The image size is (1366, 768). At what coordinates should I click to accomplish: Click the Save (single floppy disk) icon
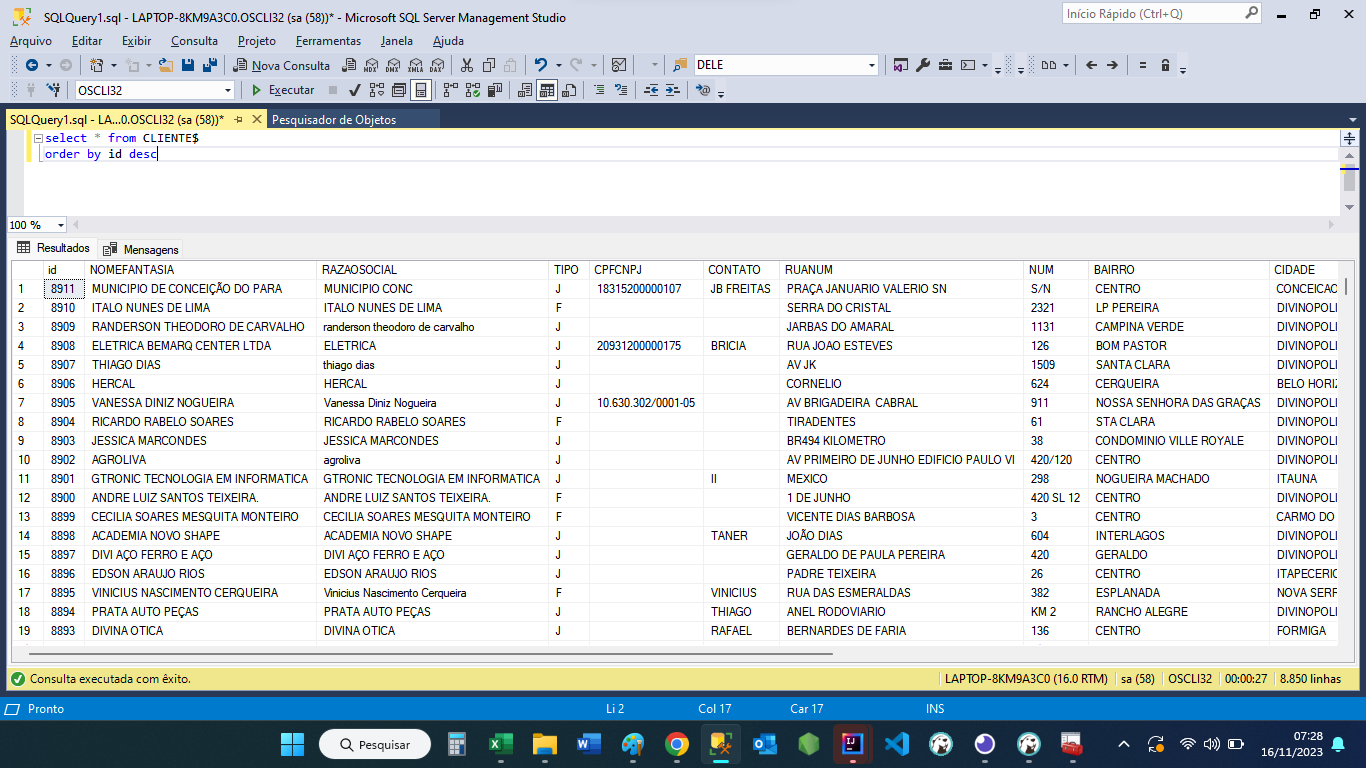(x=188, y=65)
